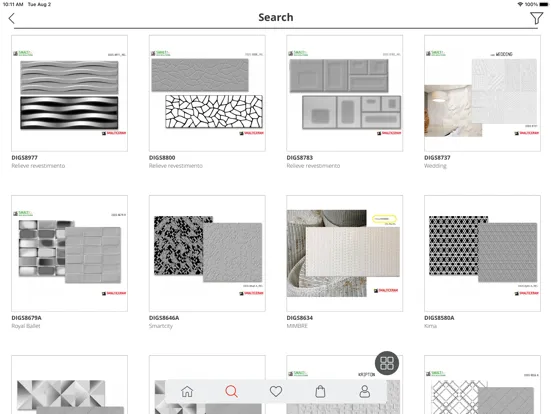
Task: Open product thumbnail DIGS8737 Wedding
Action: click(x=482, y=93)
